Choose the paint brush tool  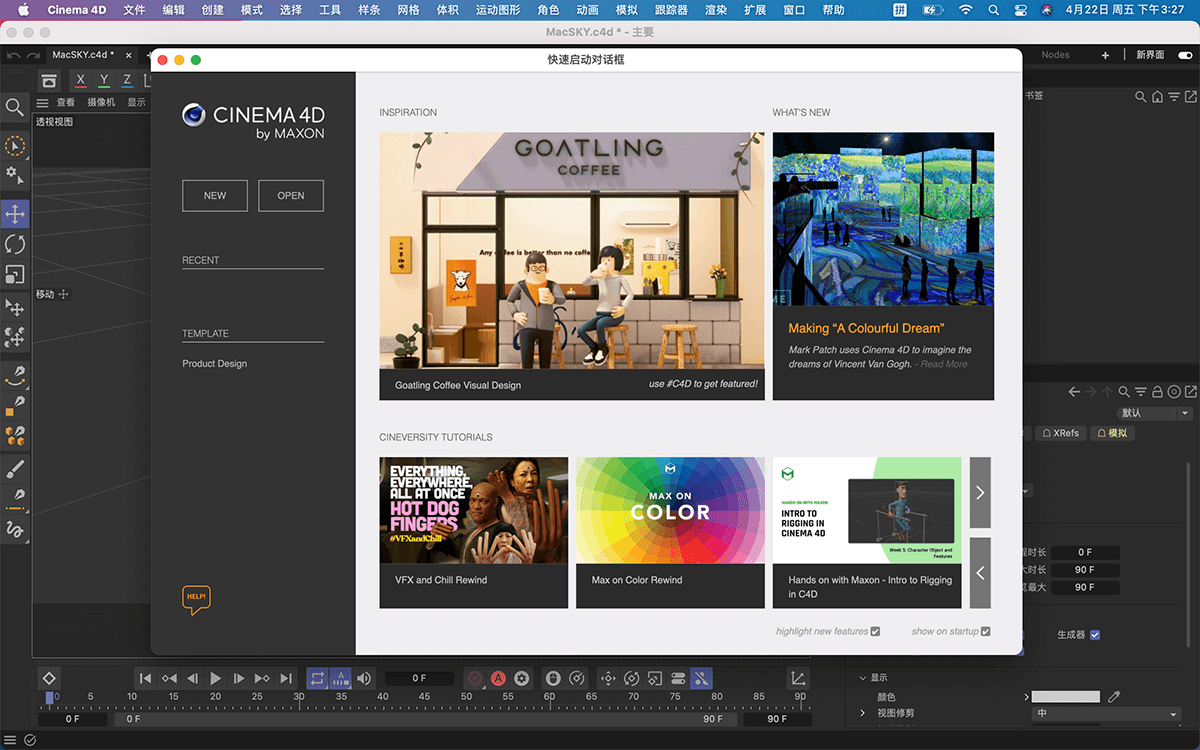[x=15, y=468]
